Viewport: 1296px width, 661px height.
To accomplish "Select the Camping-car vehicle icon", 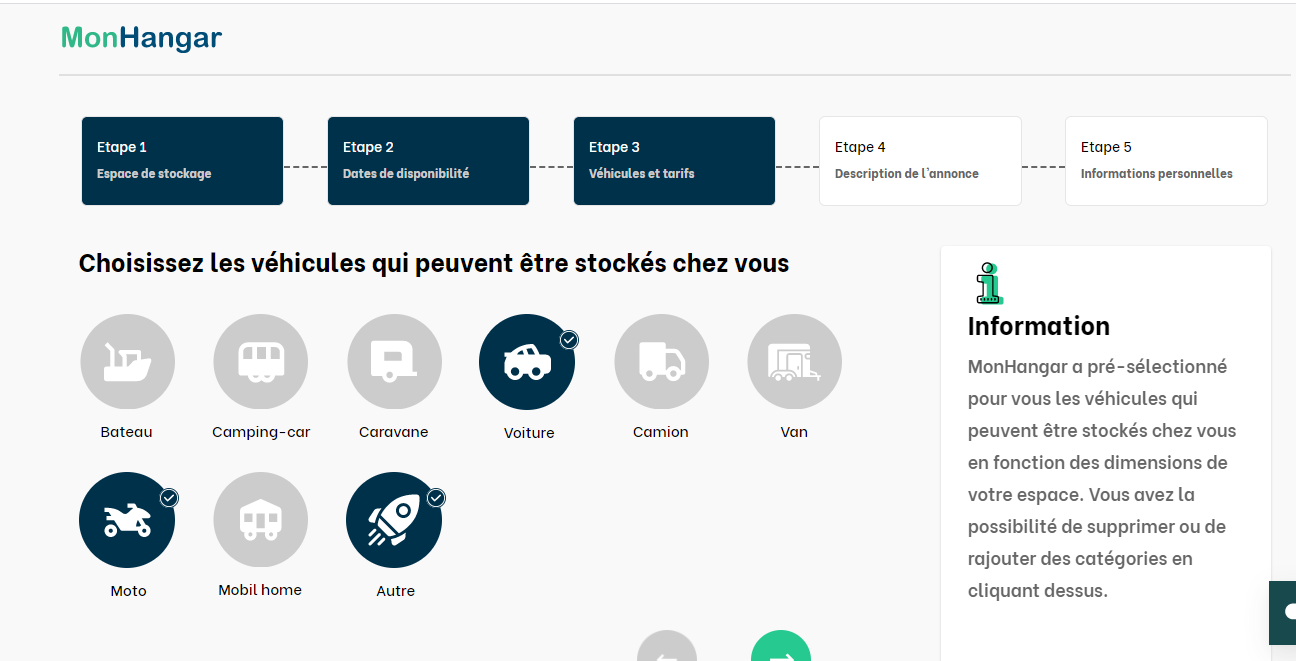I will point(261,362).
